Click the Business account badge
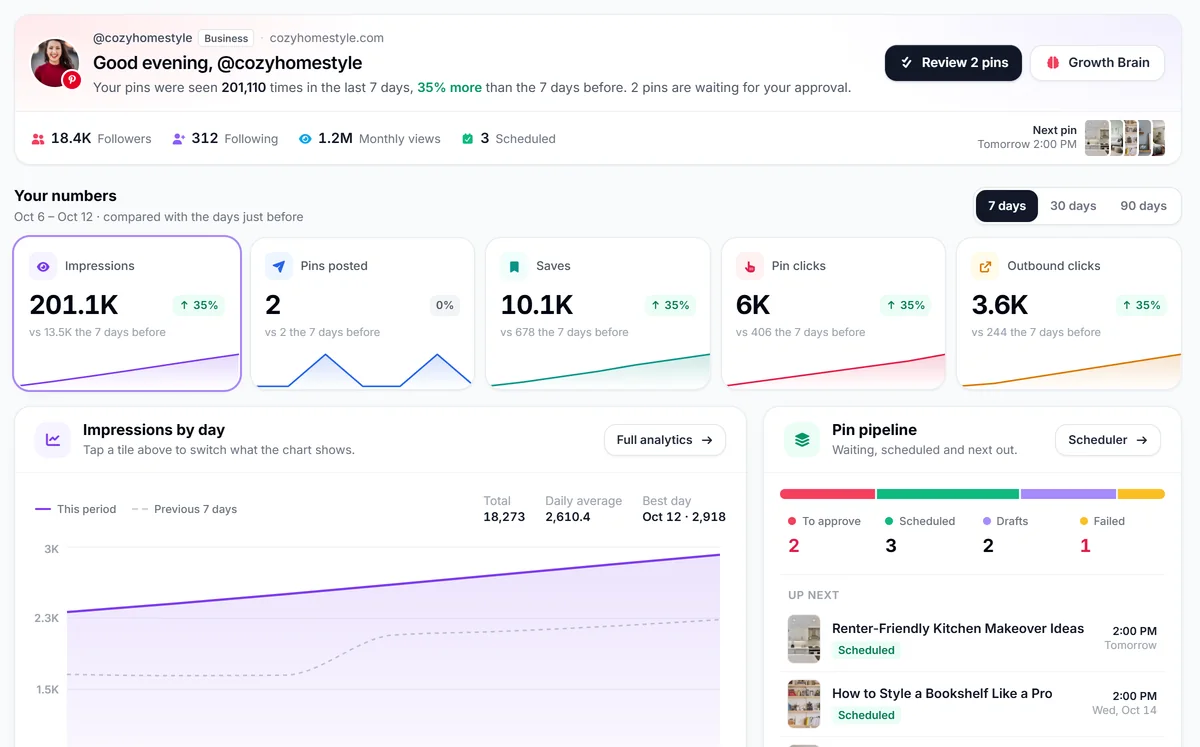This screenshot has height=747, width=1200. tap(226, 38)
